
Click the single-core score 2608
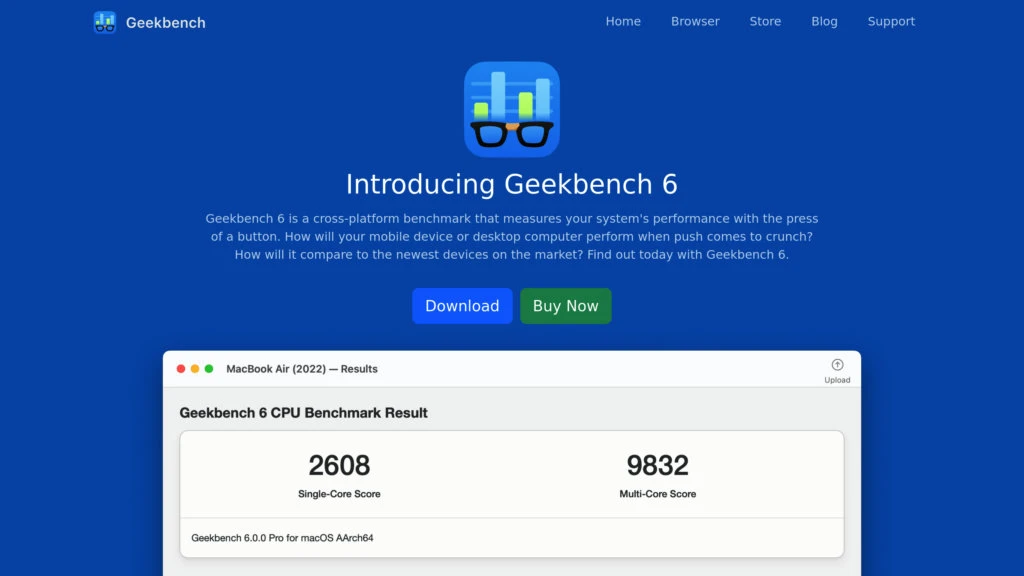(x=339, y=465)
